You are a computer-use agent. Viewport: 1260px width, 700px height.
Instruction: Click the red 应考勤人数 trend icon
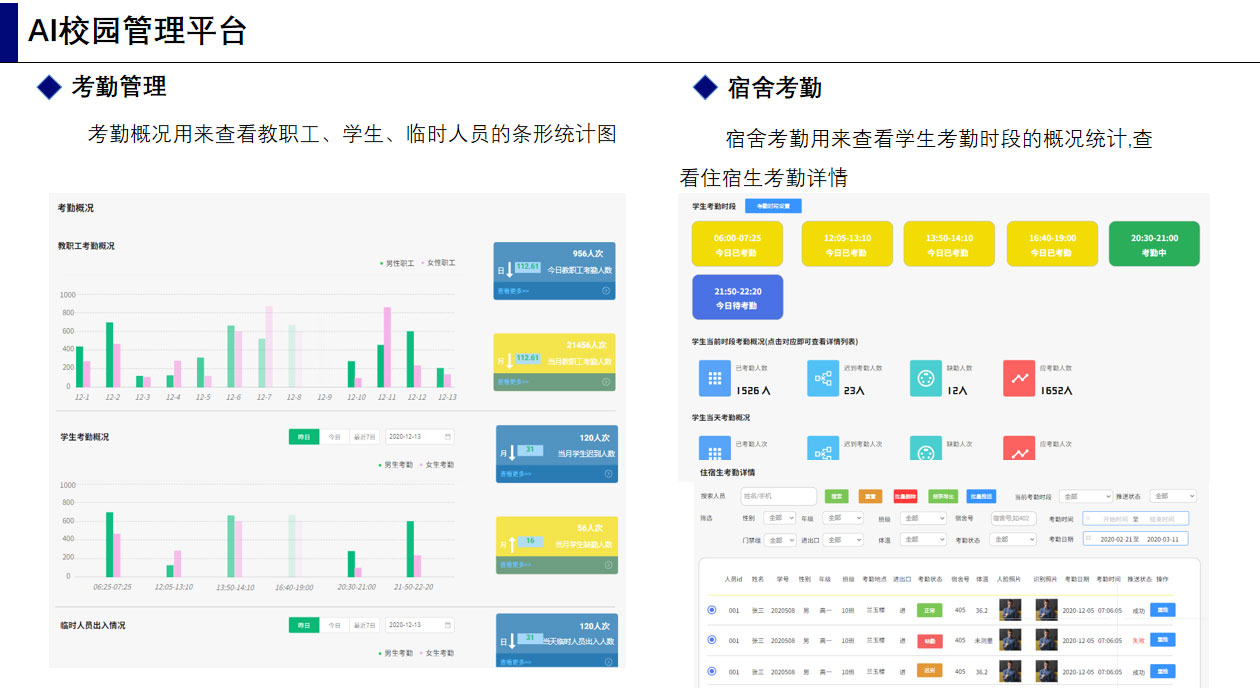[x=1019, y=379]
